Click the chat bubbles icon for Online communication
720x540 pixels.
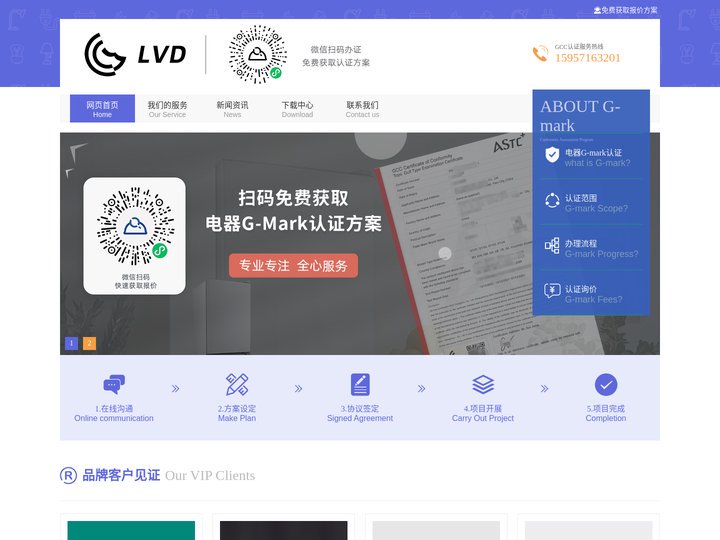114,384
